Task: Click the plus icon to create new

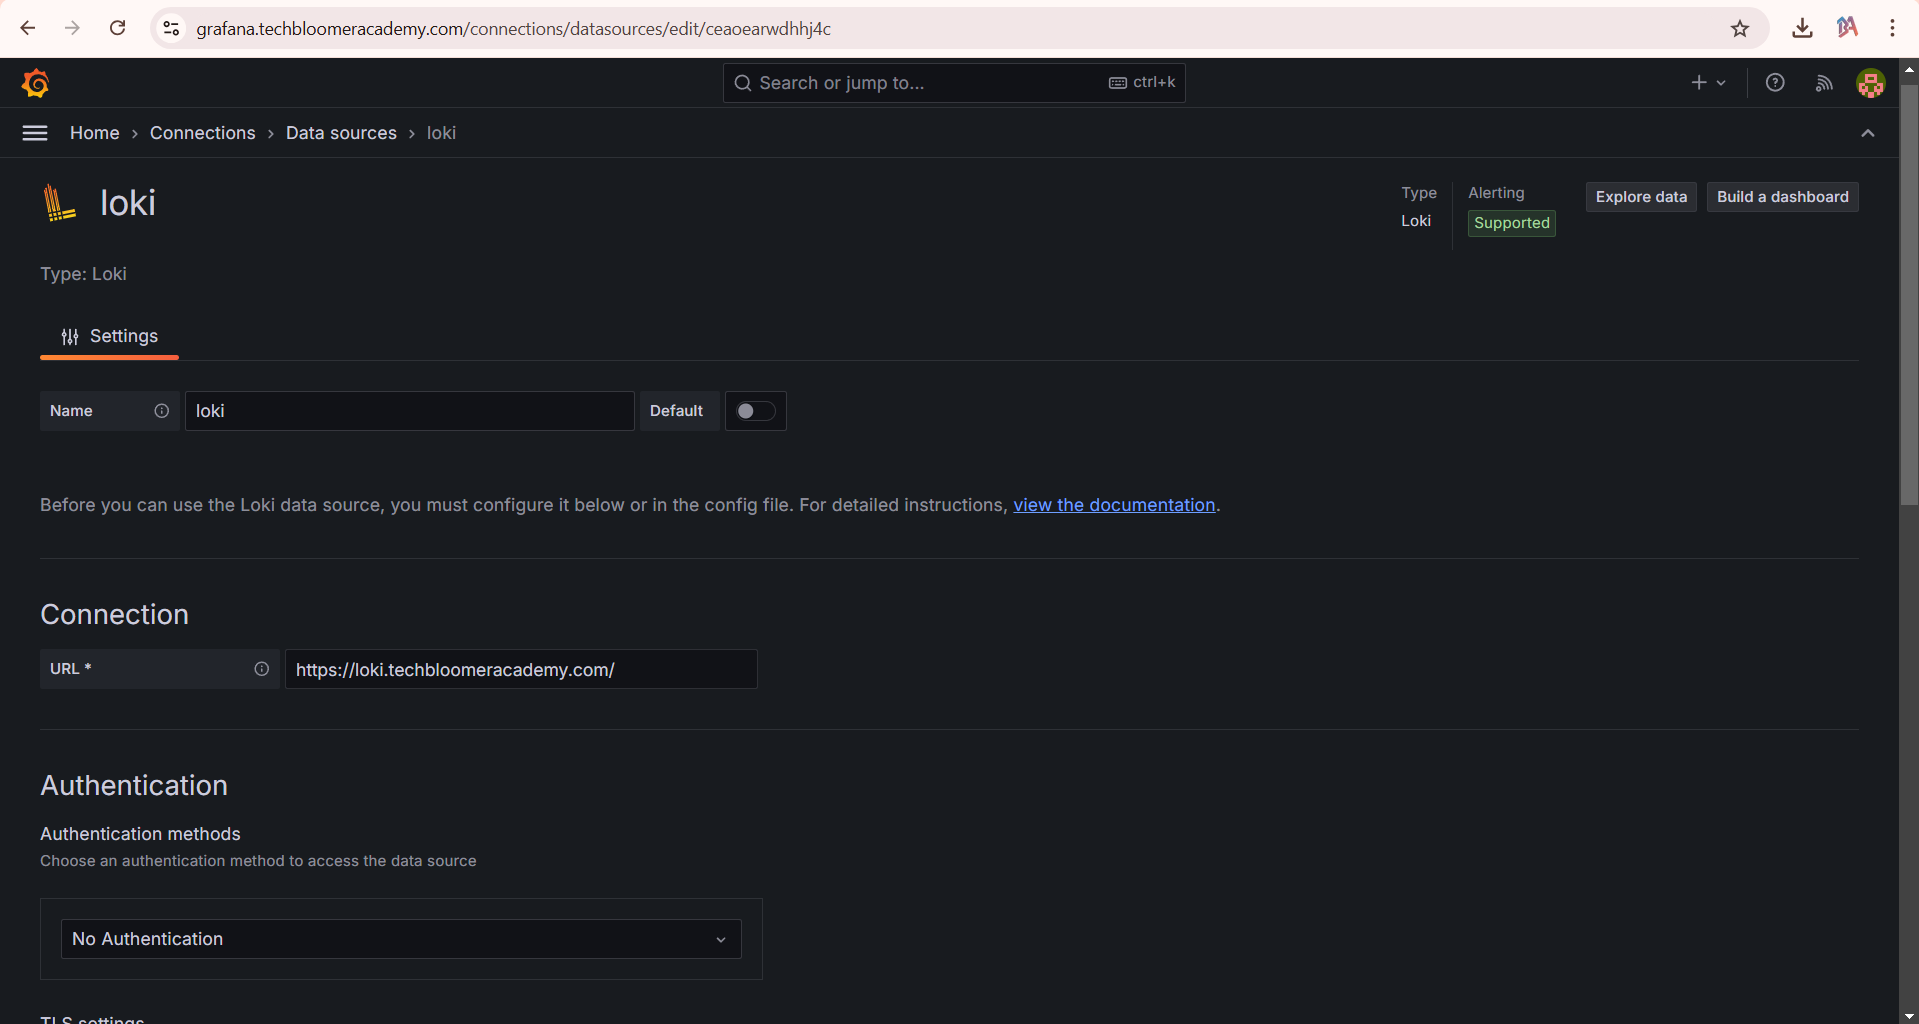Action: click(1697, 82)
